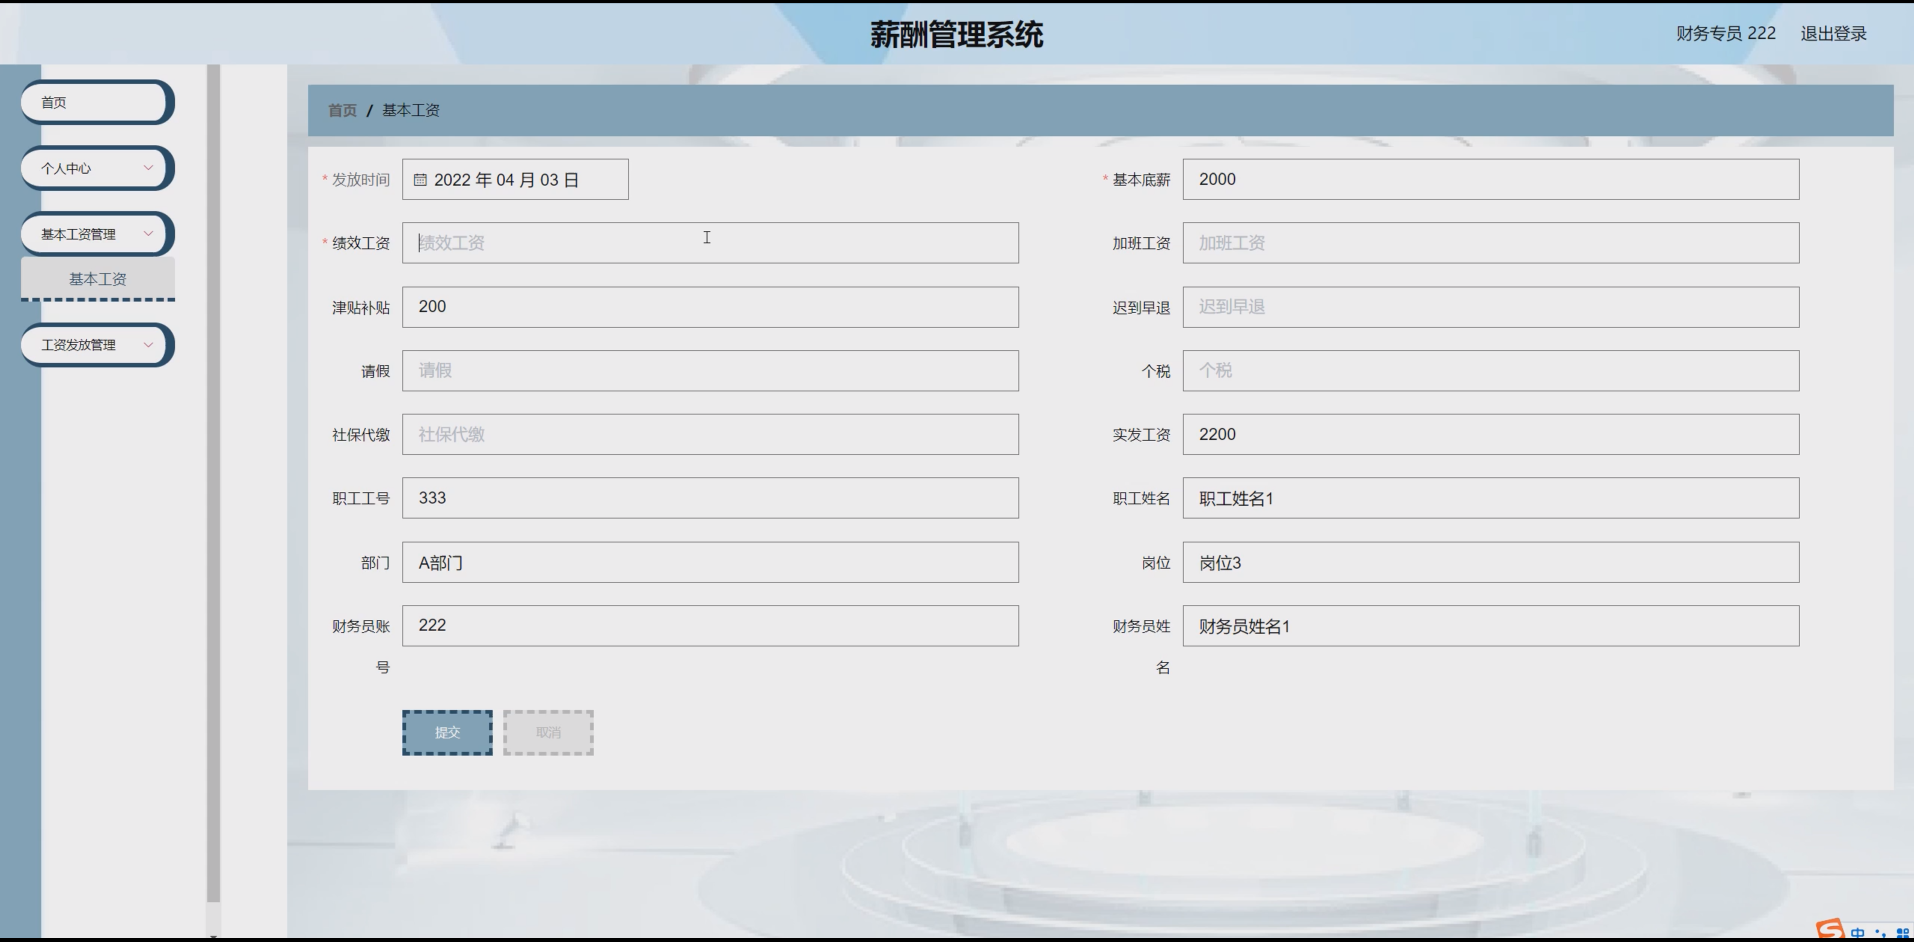Focus the 职工姓名 input field
1914x942 pixels.
click(1491, 498)
